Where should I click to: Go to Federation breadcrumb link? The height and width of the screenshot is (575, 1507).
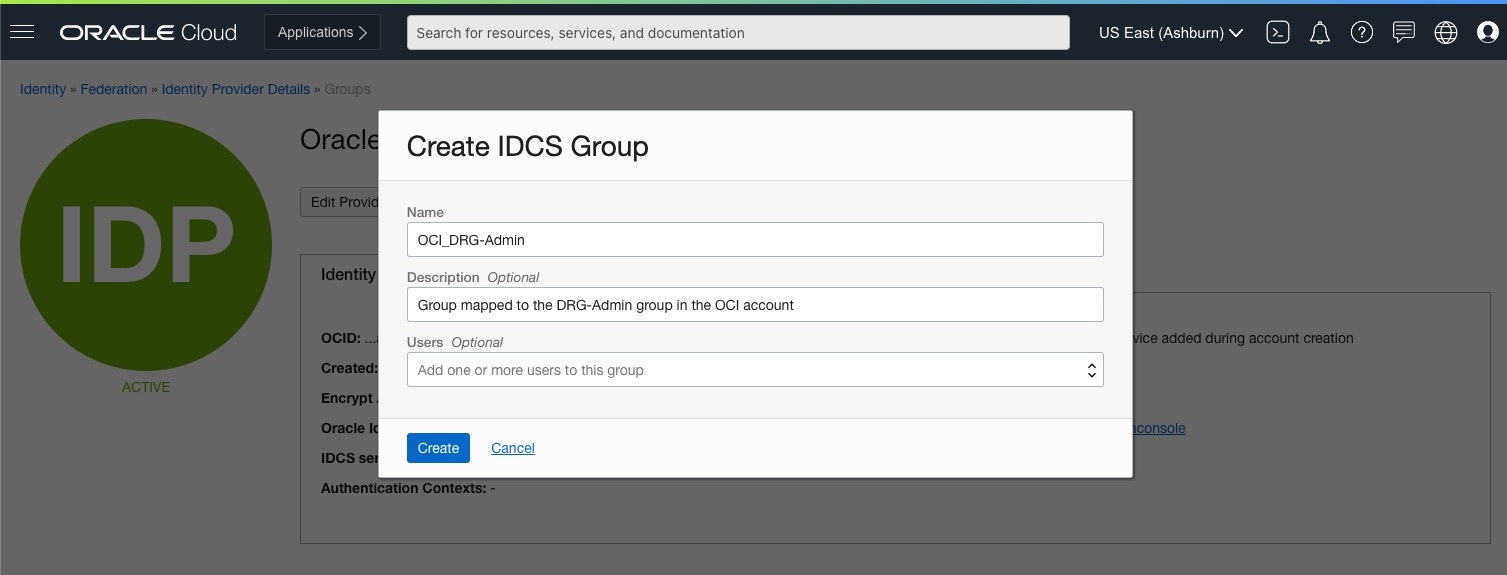[114, 89]
